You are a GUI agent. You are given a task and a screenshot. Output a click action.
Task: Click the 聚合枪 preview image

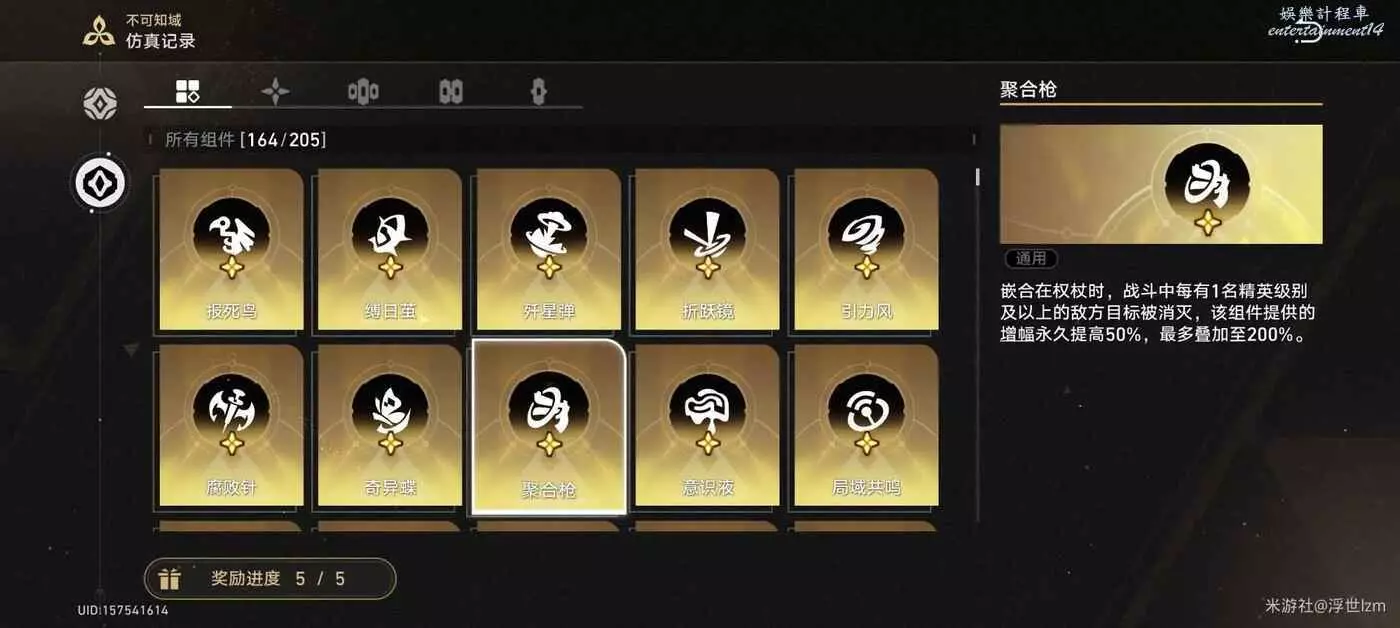click(1161, 184)
